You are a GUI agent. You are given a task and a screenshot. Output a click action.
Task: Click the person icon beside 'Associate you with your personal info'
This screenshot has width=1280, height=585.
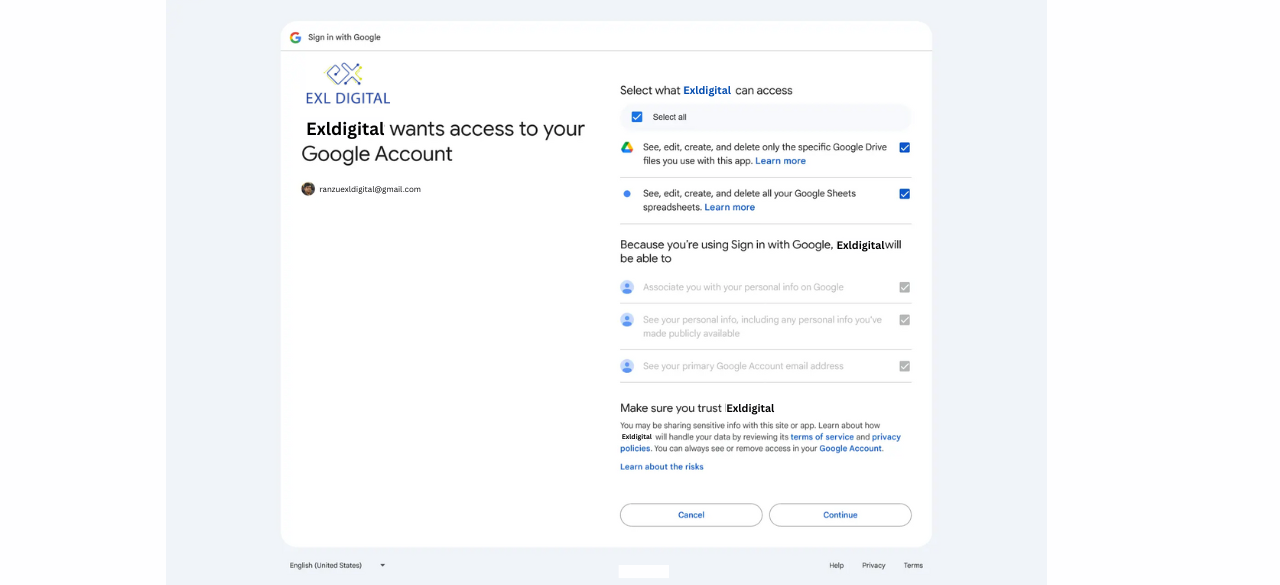[627, 287]
